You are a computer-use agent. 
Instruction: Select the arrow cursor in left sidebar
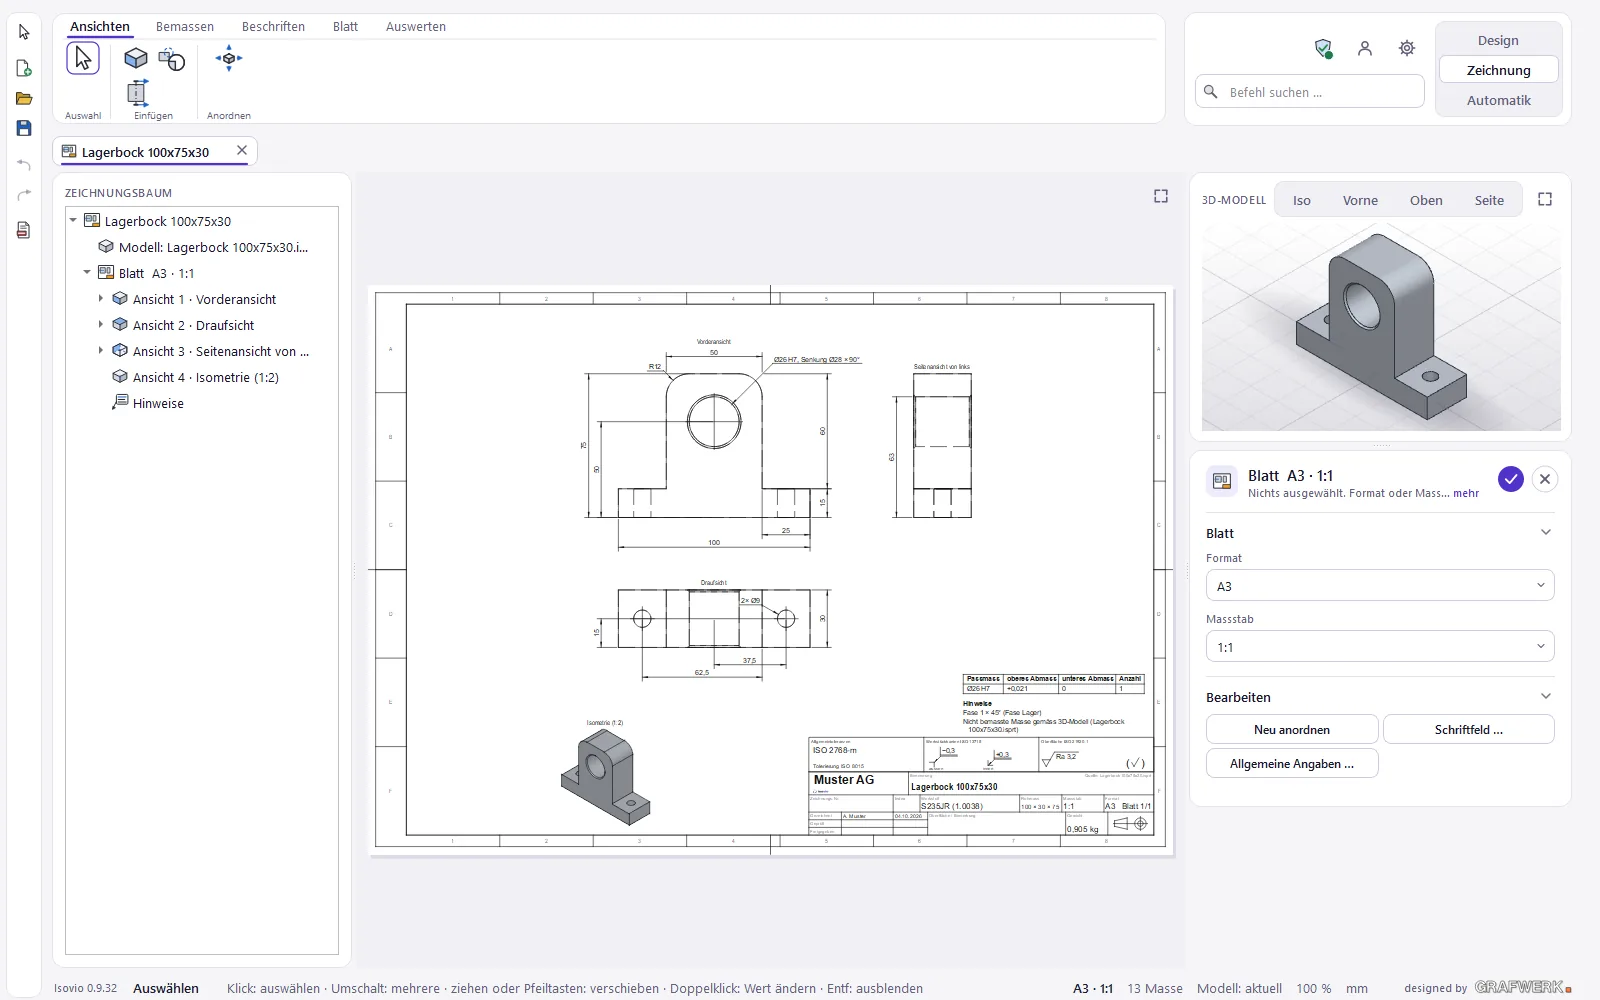coord(24,32)
